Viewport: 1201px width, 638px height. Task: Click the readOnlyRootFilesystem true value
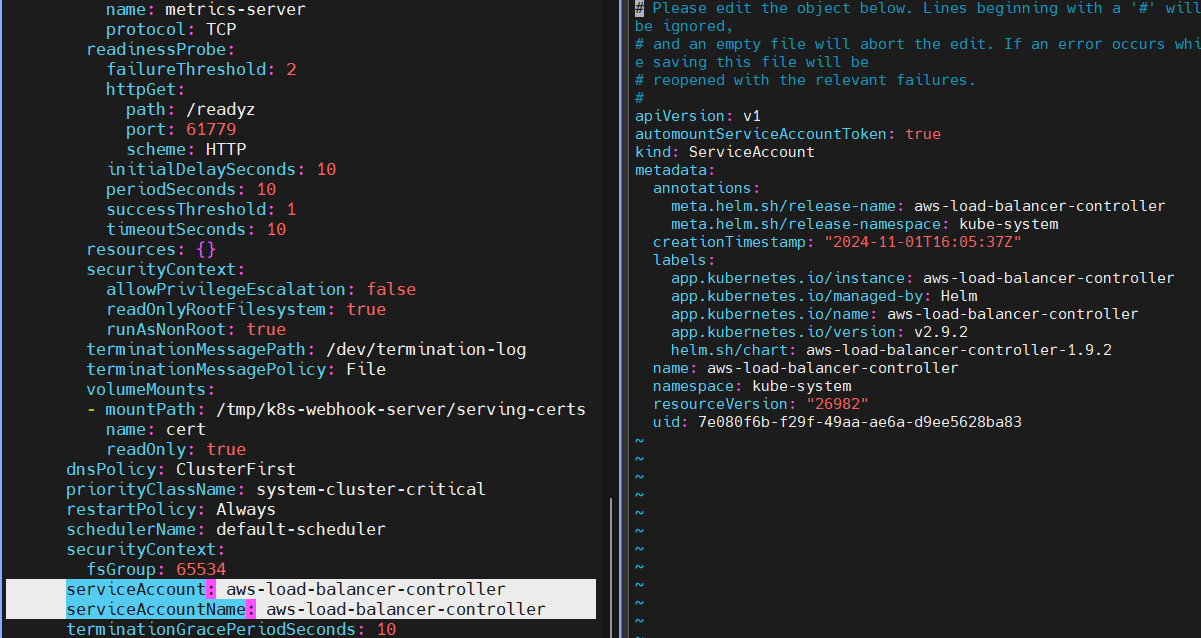(366, 309)
